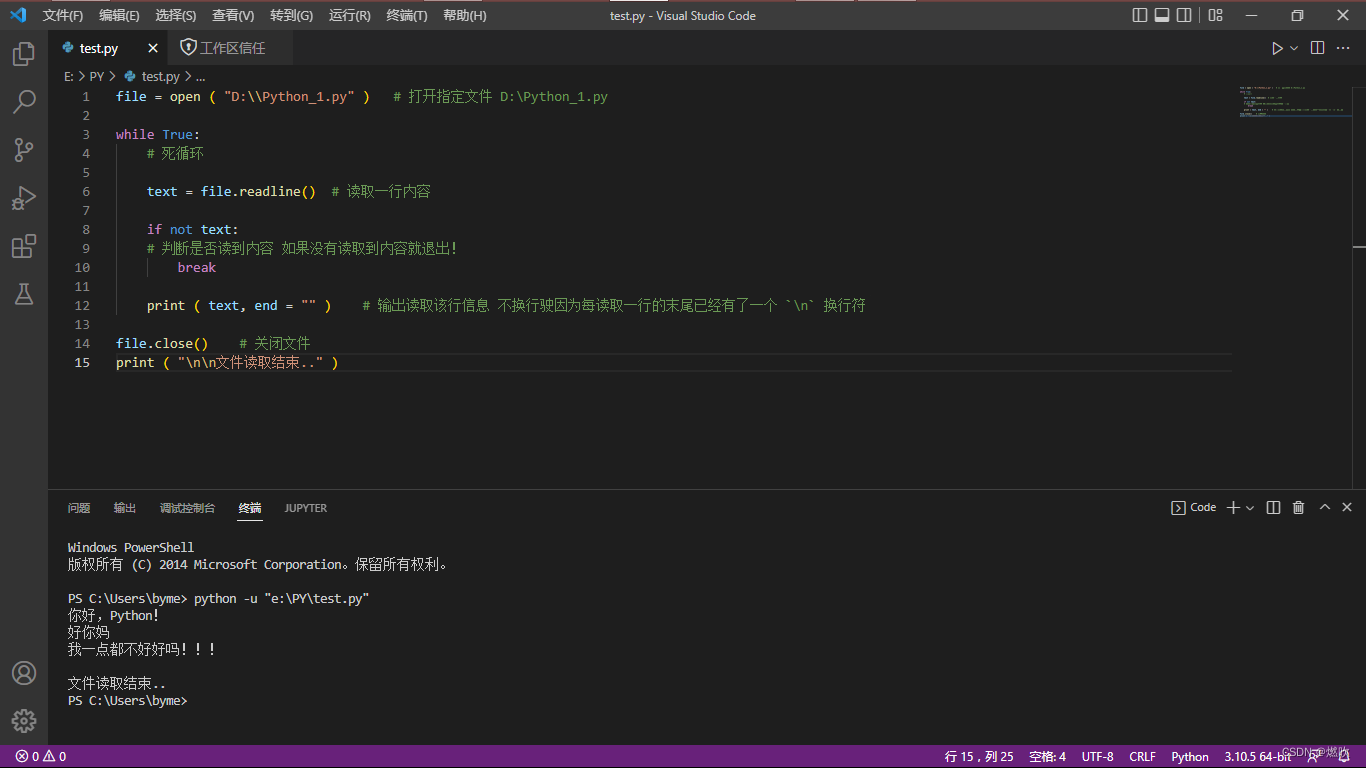This screenshot has height=768, width=1366.
Task: Split the editor to the right
Action: pyautogui.click(x=1318, y=48)
